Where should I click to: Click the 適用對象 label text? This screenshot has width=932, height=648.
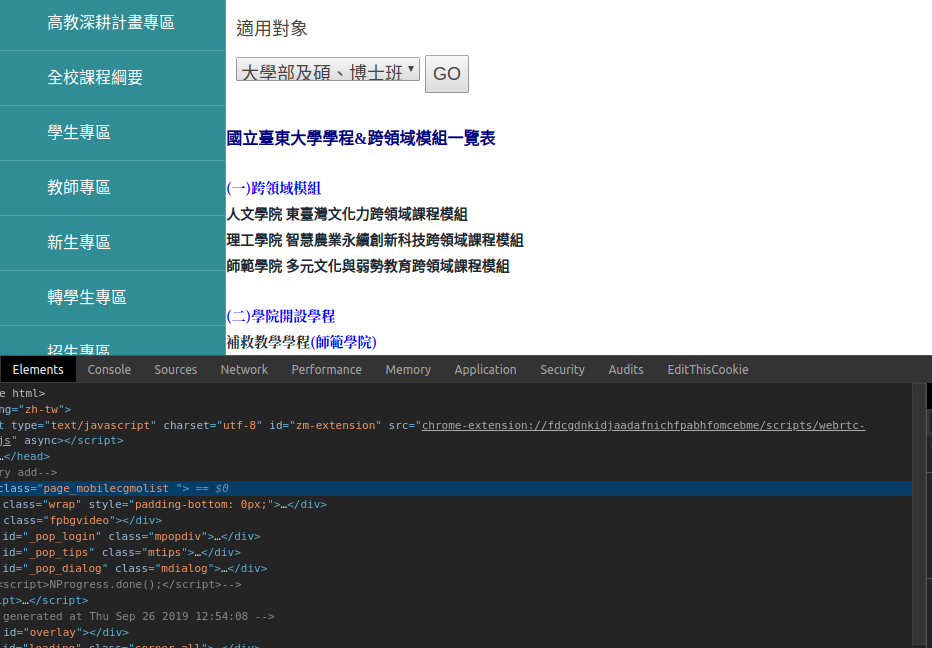[x=272, y=29]
